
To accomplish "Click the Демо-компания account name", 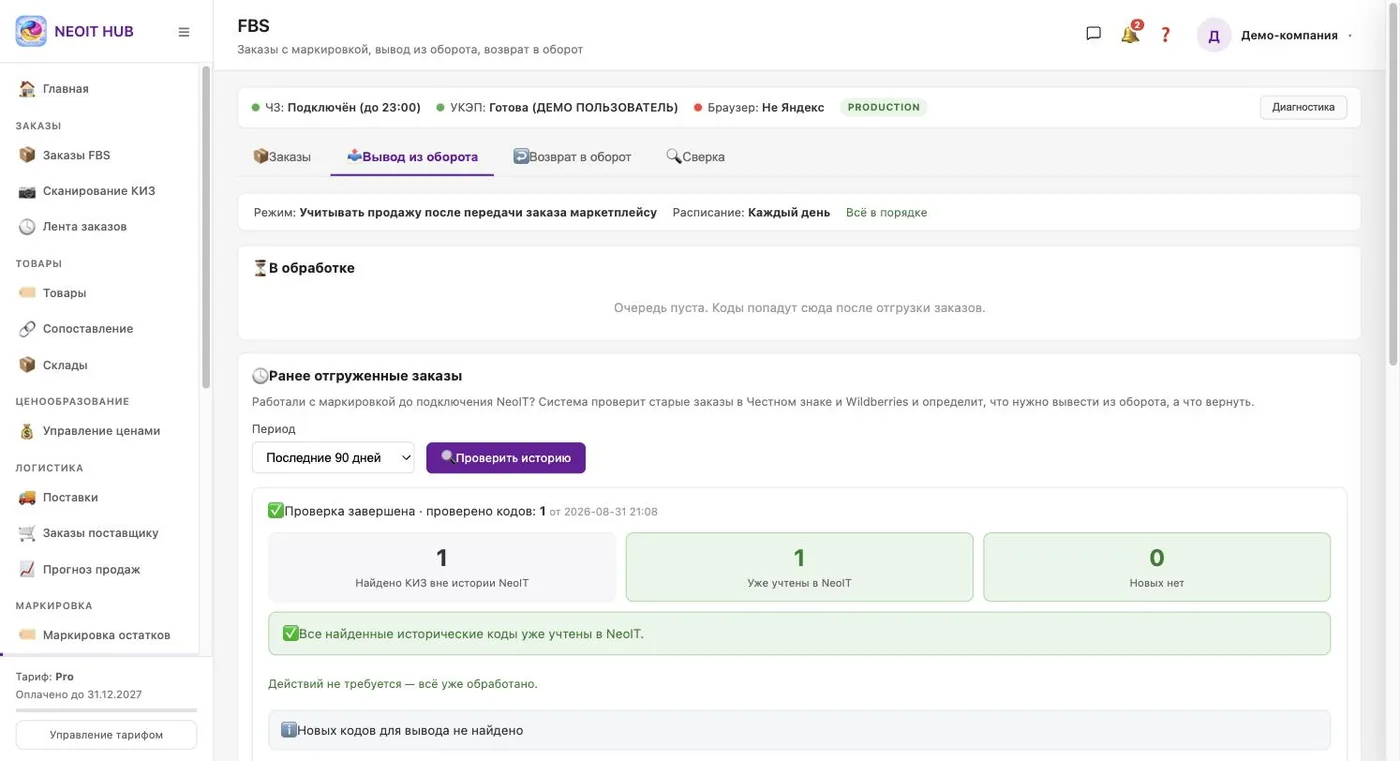I will pos(1289,35).
